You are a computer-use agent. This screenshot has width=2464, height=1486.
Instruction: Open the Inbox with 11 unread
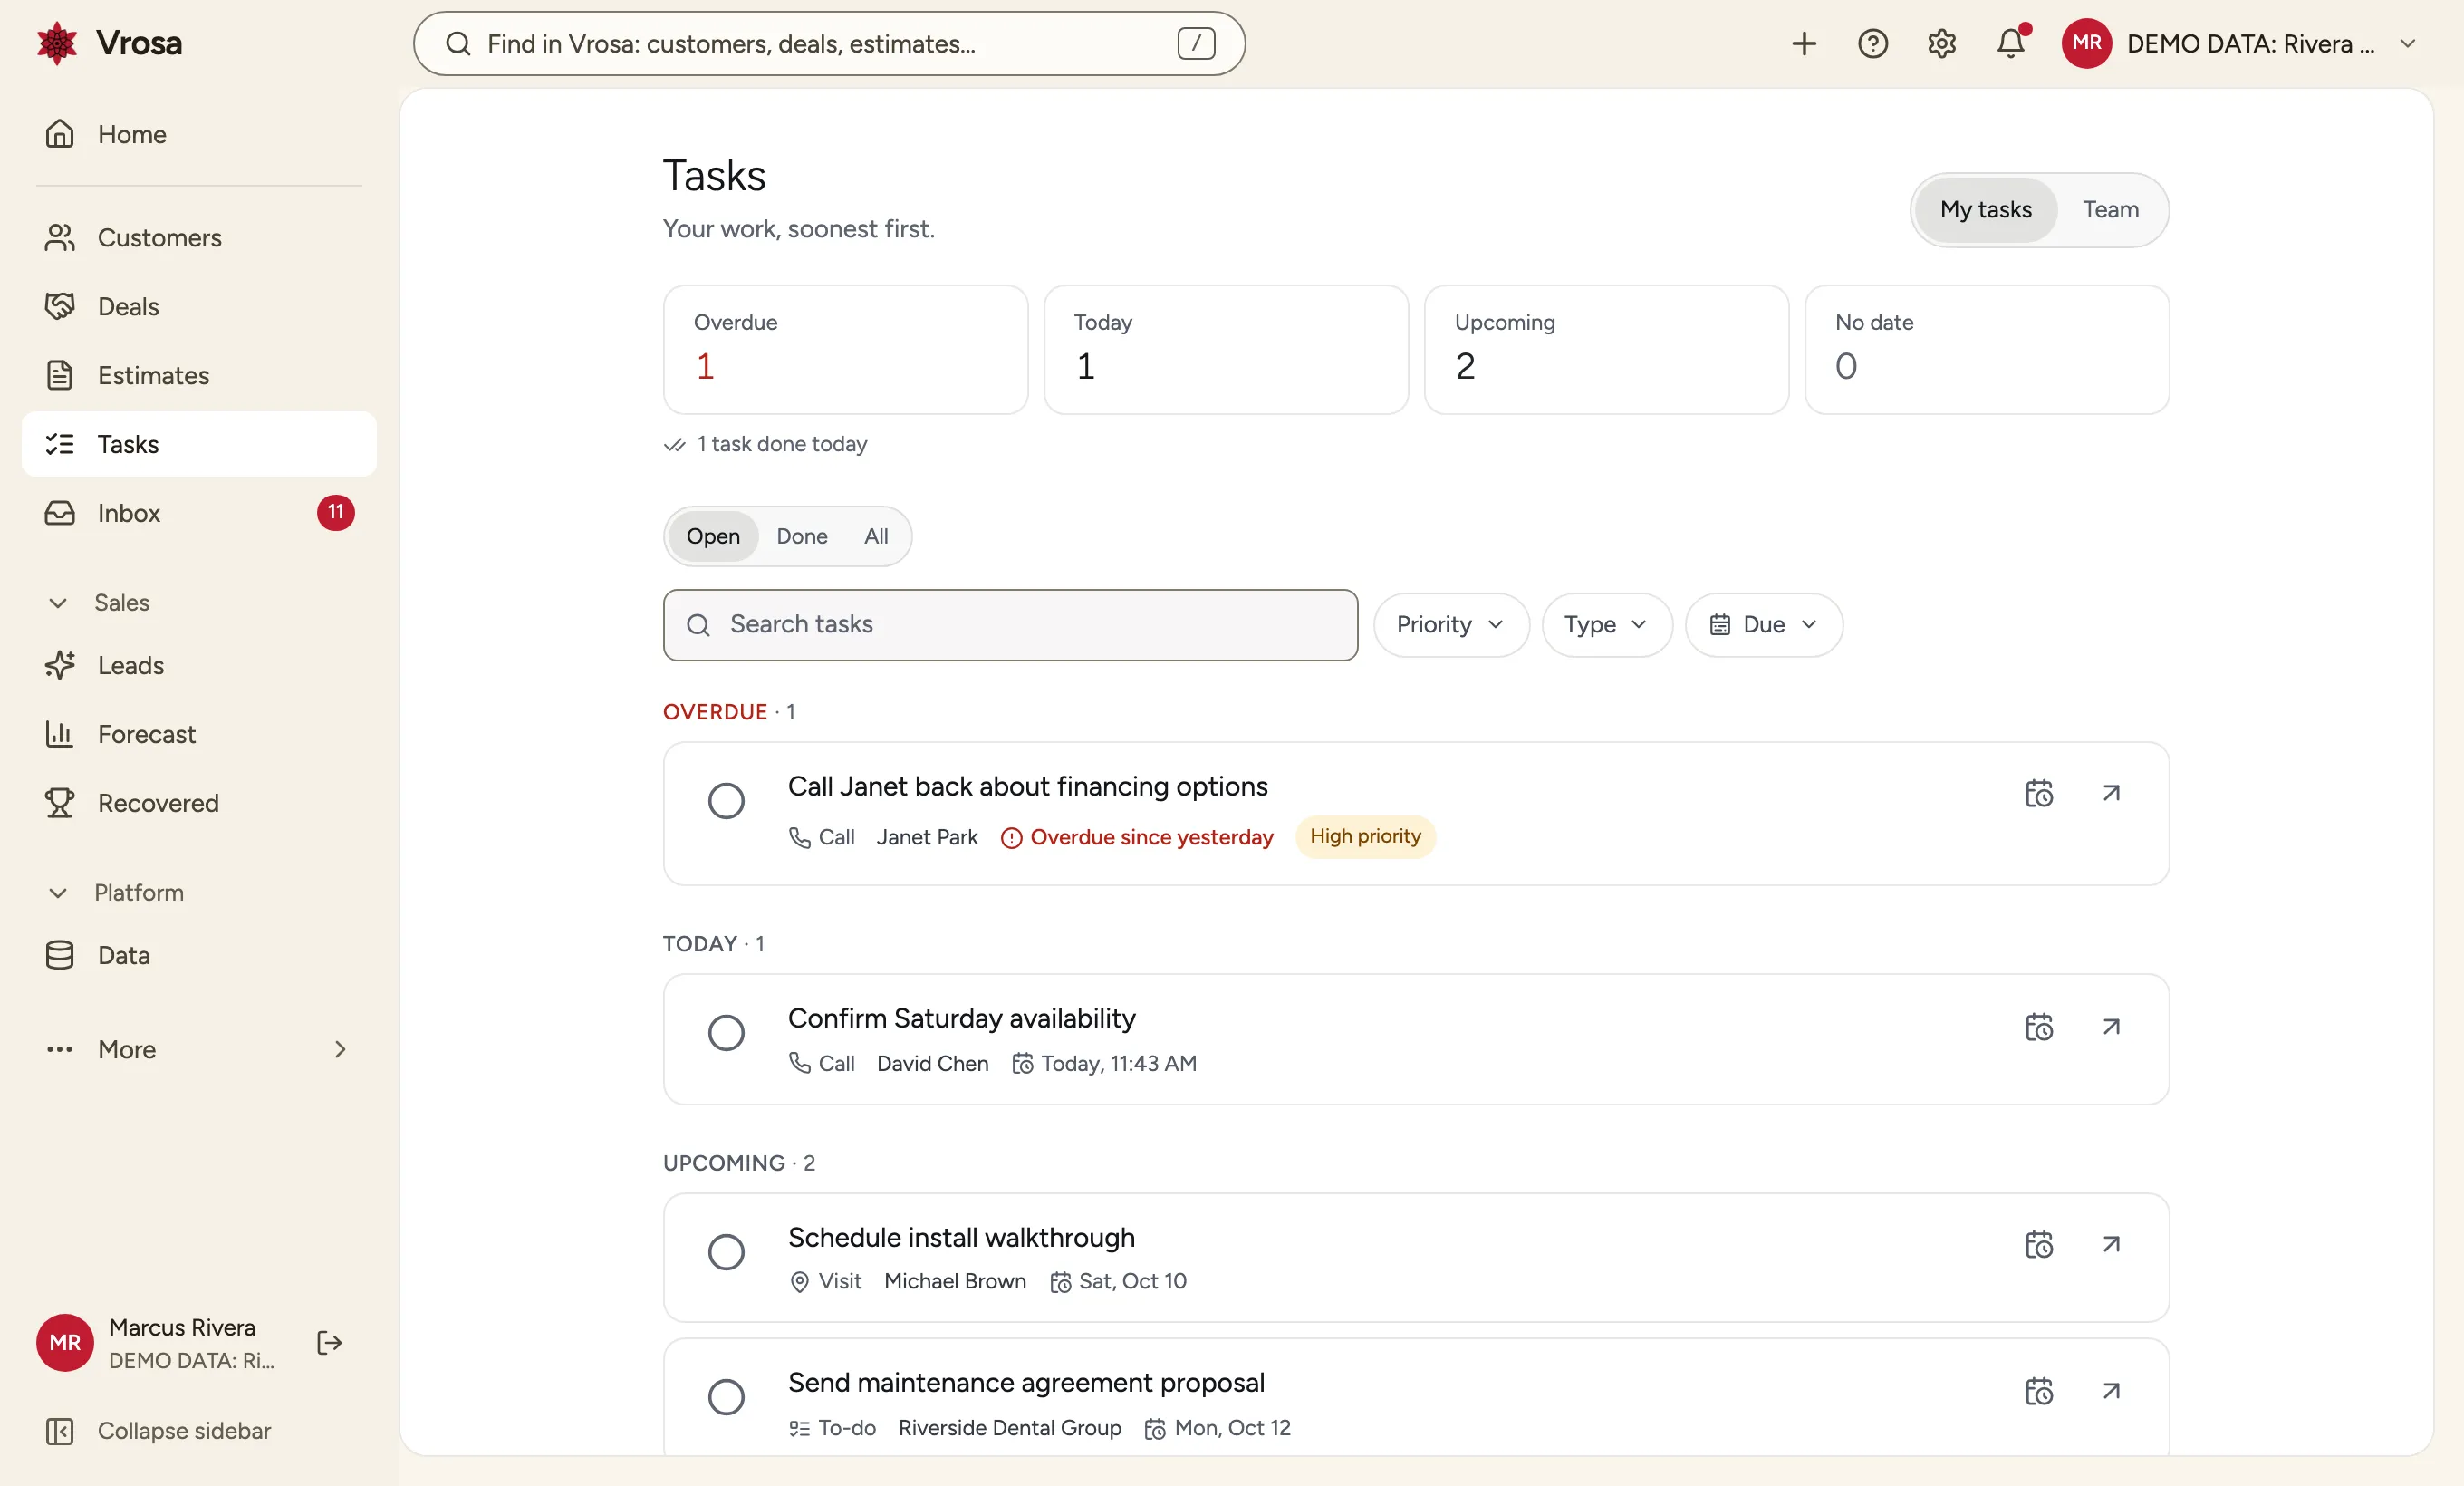tap(199, 513)
